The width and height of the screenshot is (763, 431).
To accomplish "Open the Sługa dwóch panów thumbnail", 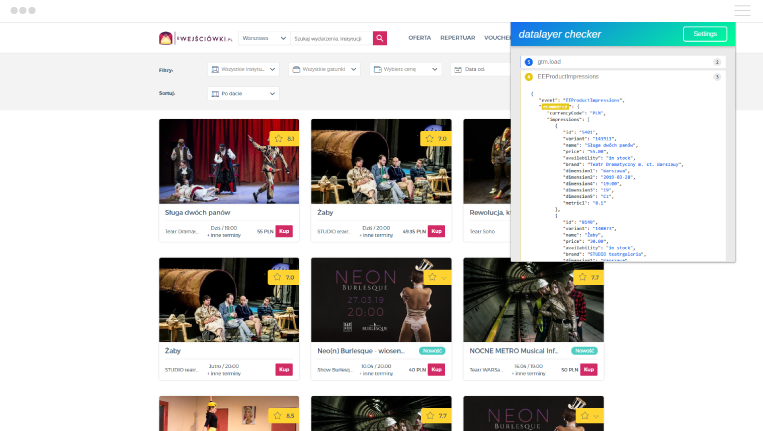I will point(229,161).
